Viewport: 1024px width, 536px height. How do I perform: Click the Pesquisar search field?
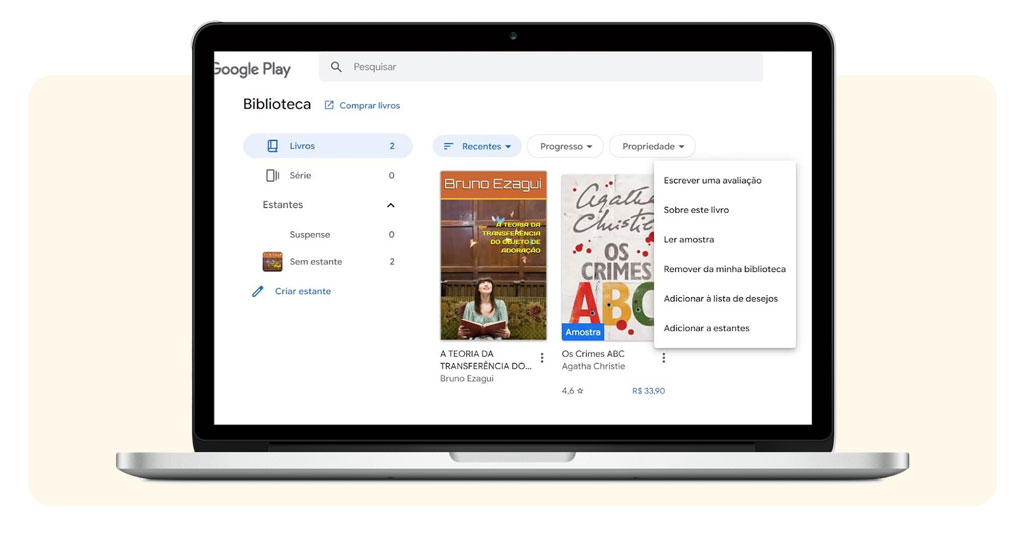(541, 67)
